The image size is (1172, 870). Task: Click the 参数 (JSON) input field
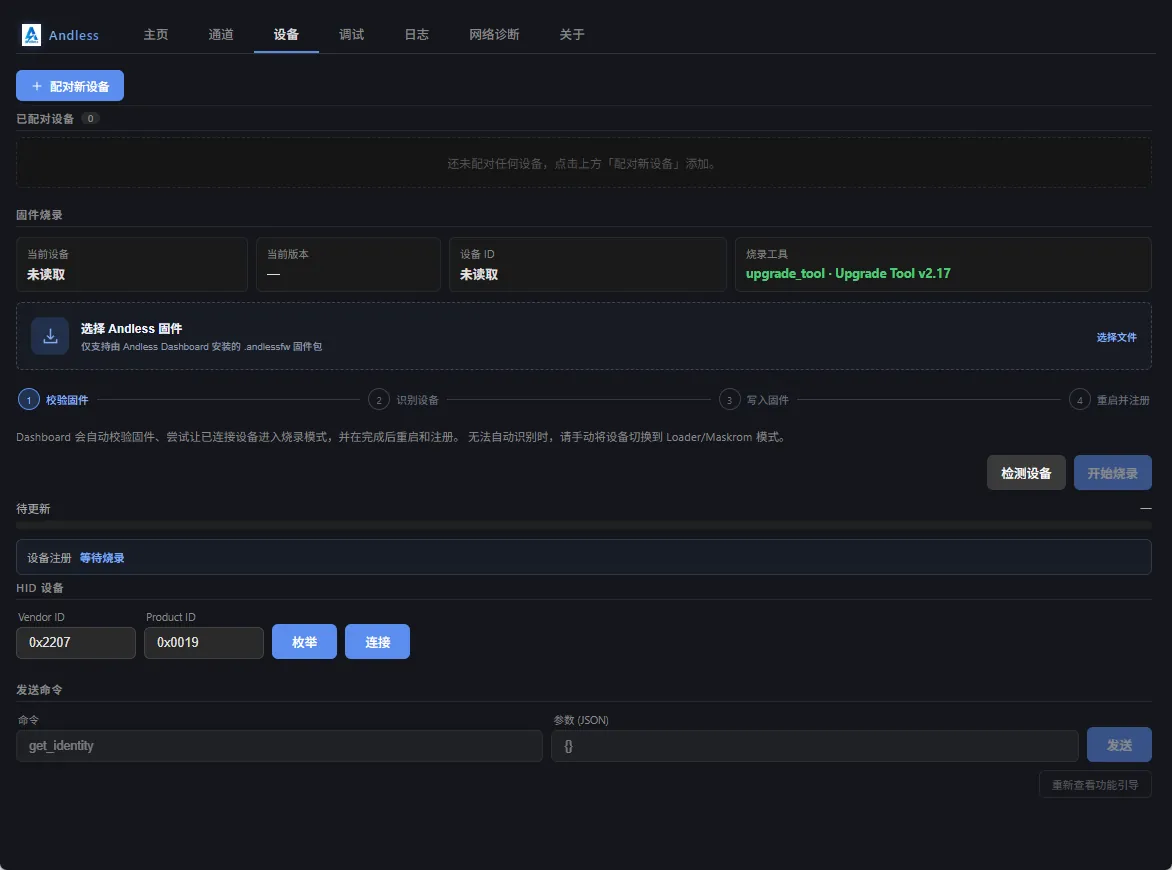click(x=815, y=746)
